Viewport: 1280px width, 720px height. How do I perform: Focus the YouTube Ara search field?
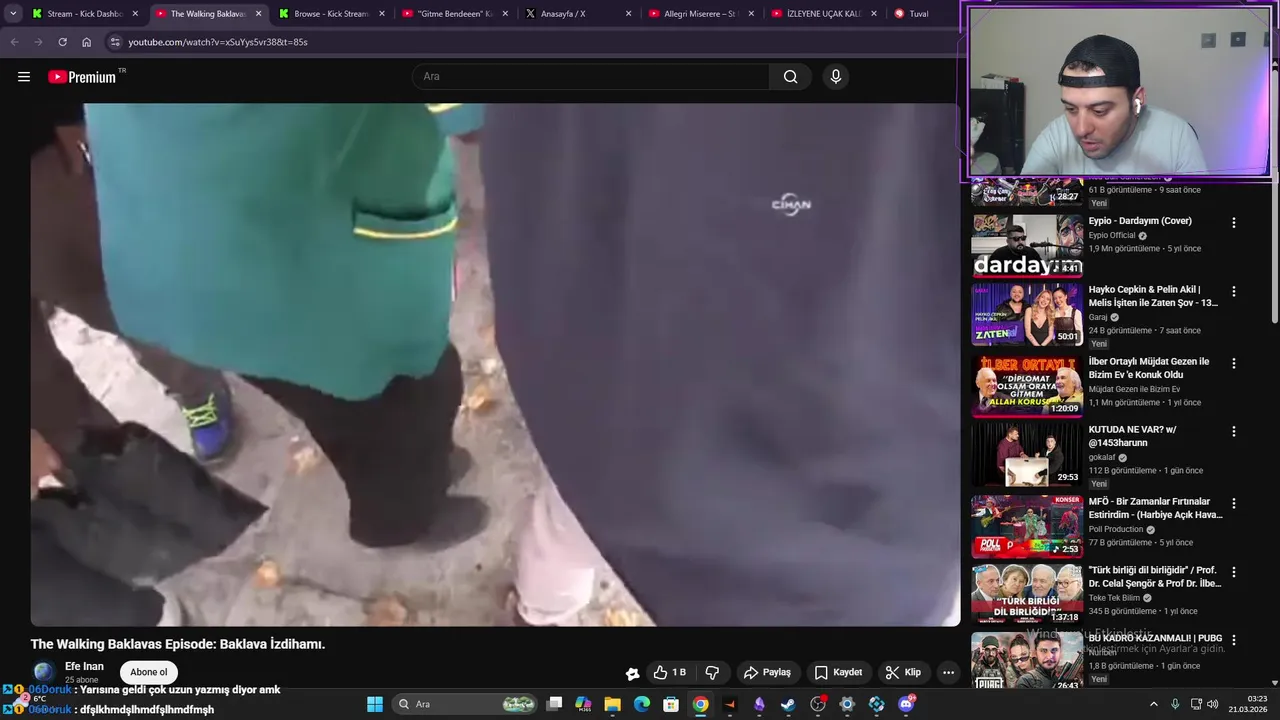590,77
